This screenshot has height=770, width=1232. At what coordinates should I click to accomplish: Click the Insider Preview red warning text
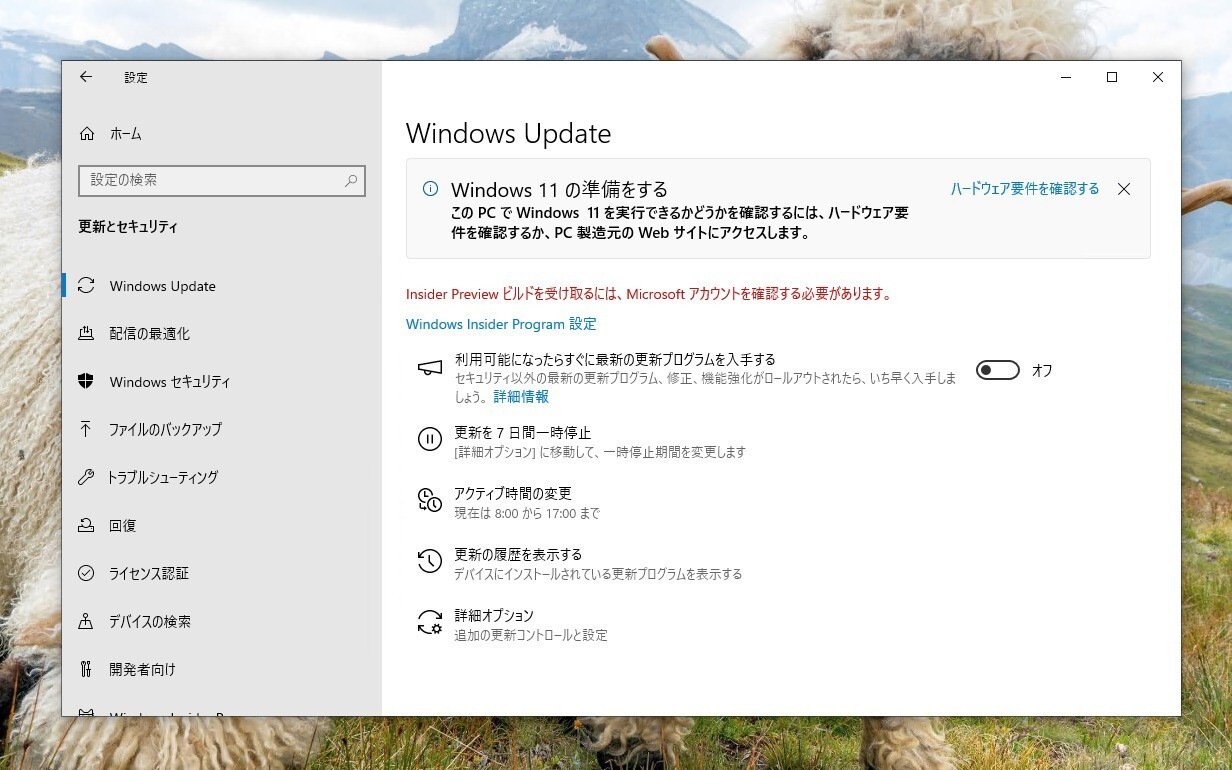click(648, 294)
